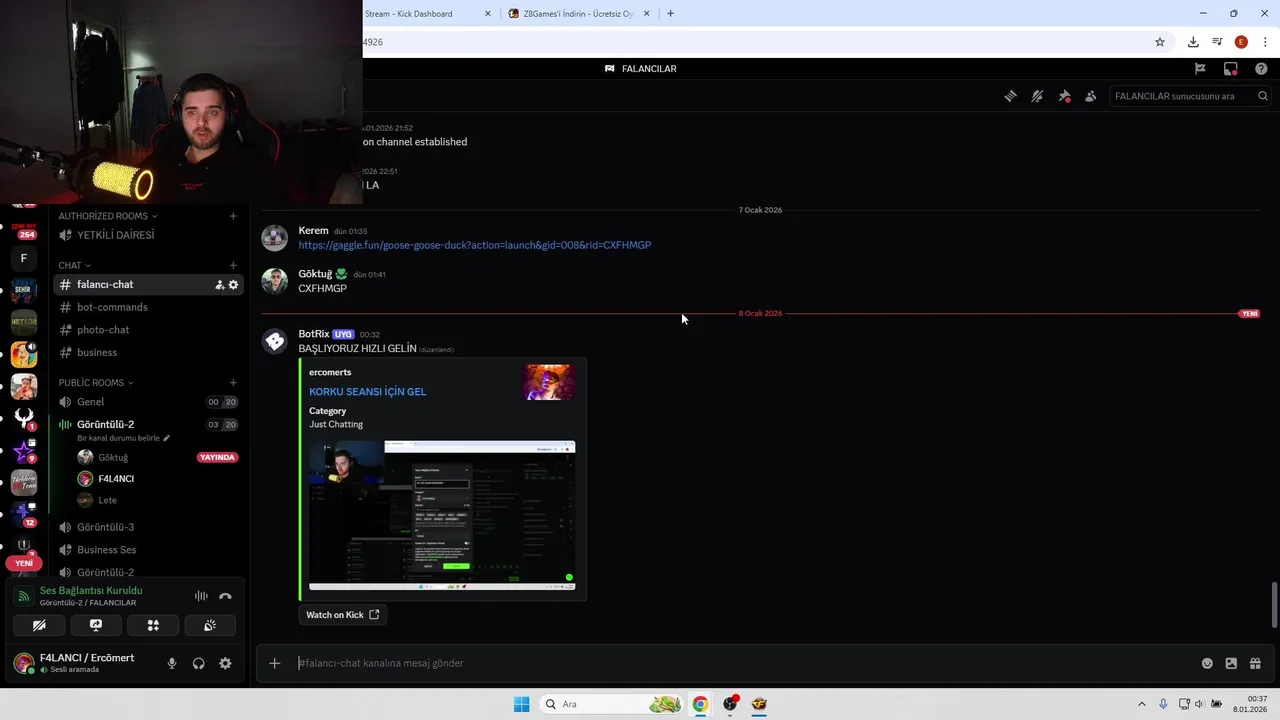The width and height of the screenshot is (1280, 720).
Task: Open Chrome media controls icon
Action: coord(1217,42)
